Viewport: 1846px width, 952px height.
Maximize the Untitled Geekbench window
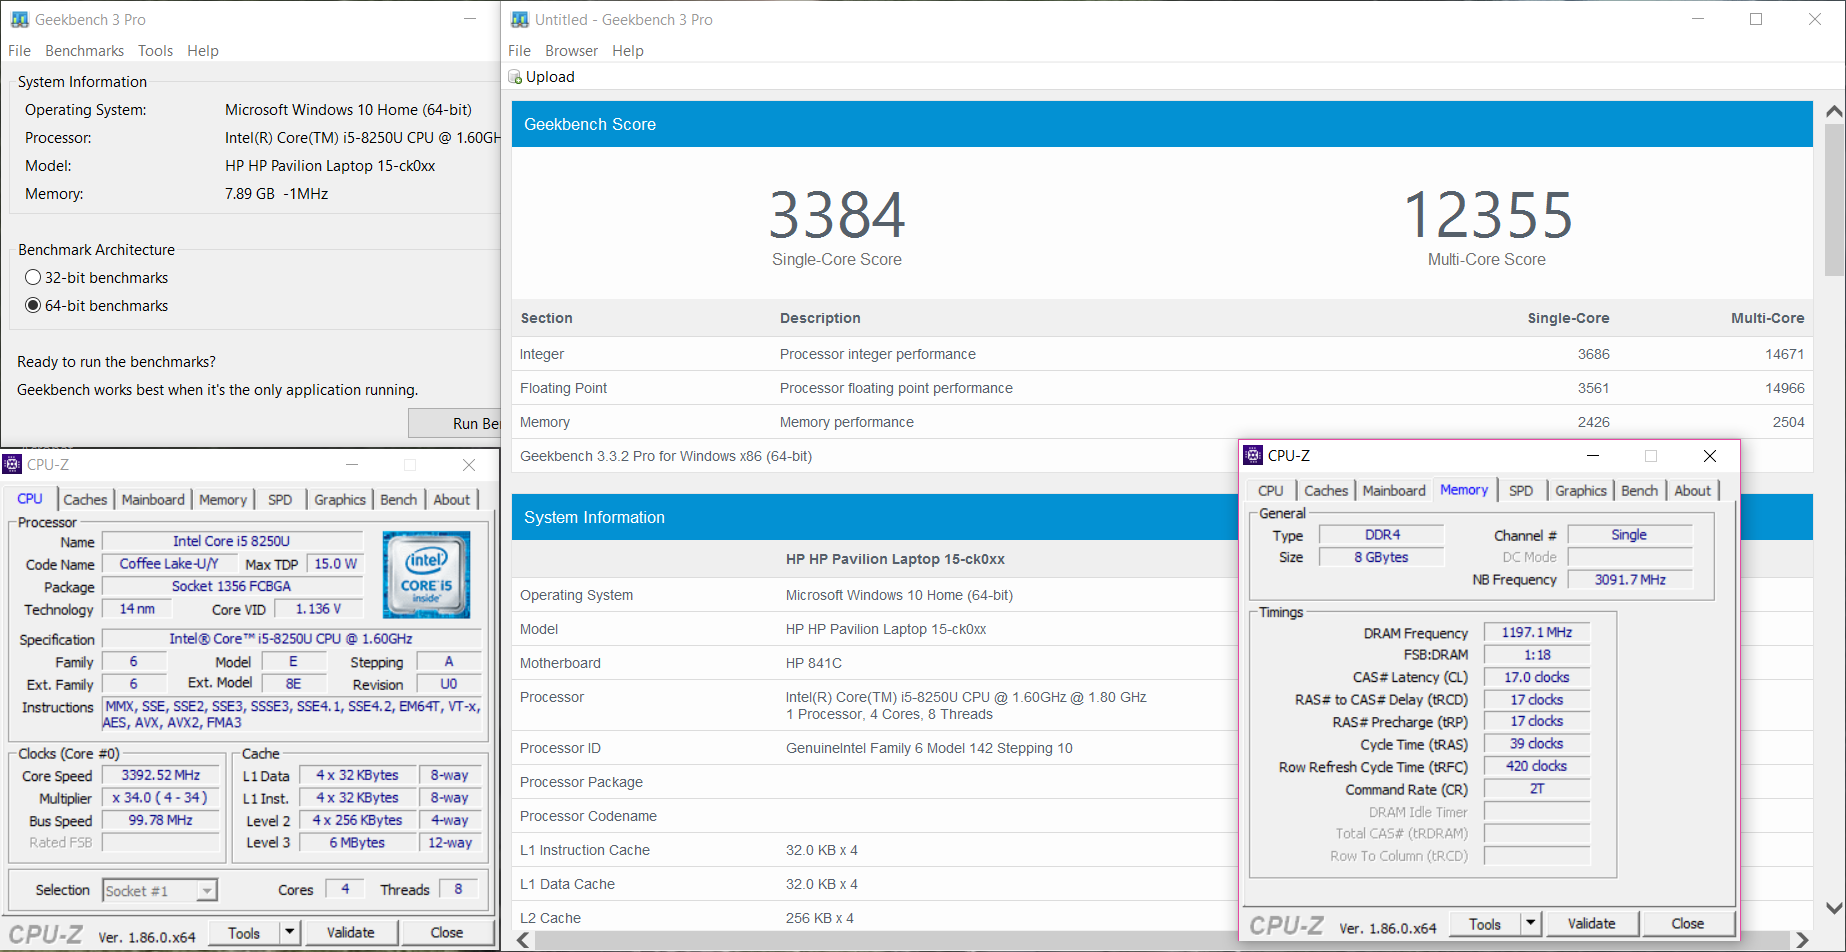point(1756,19)
